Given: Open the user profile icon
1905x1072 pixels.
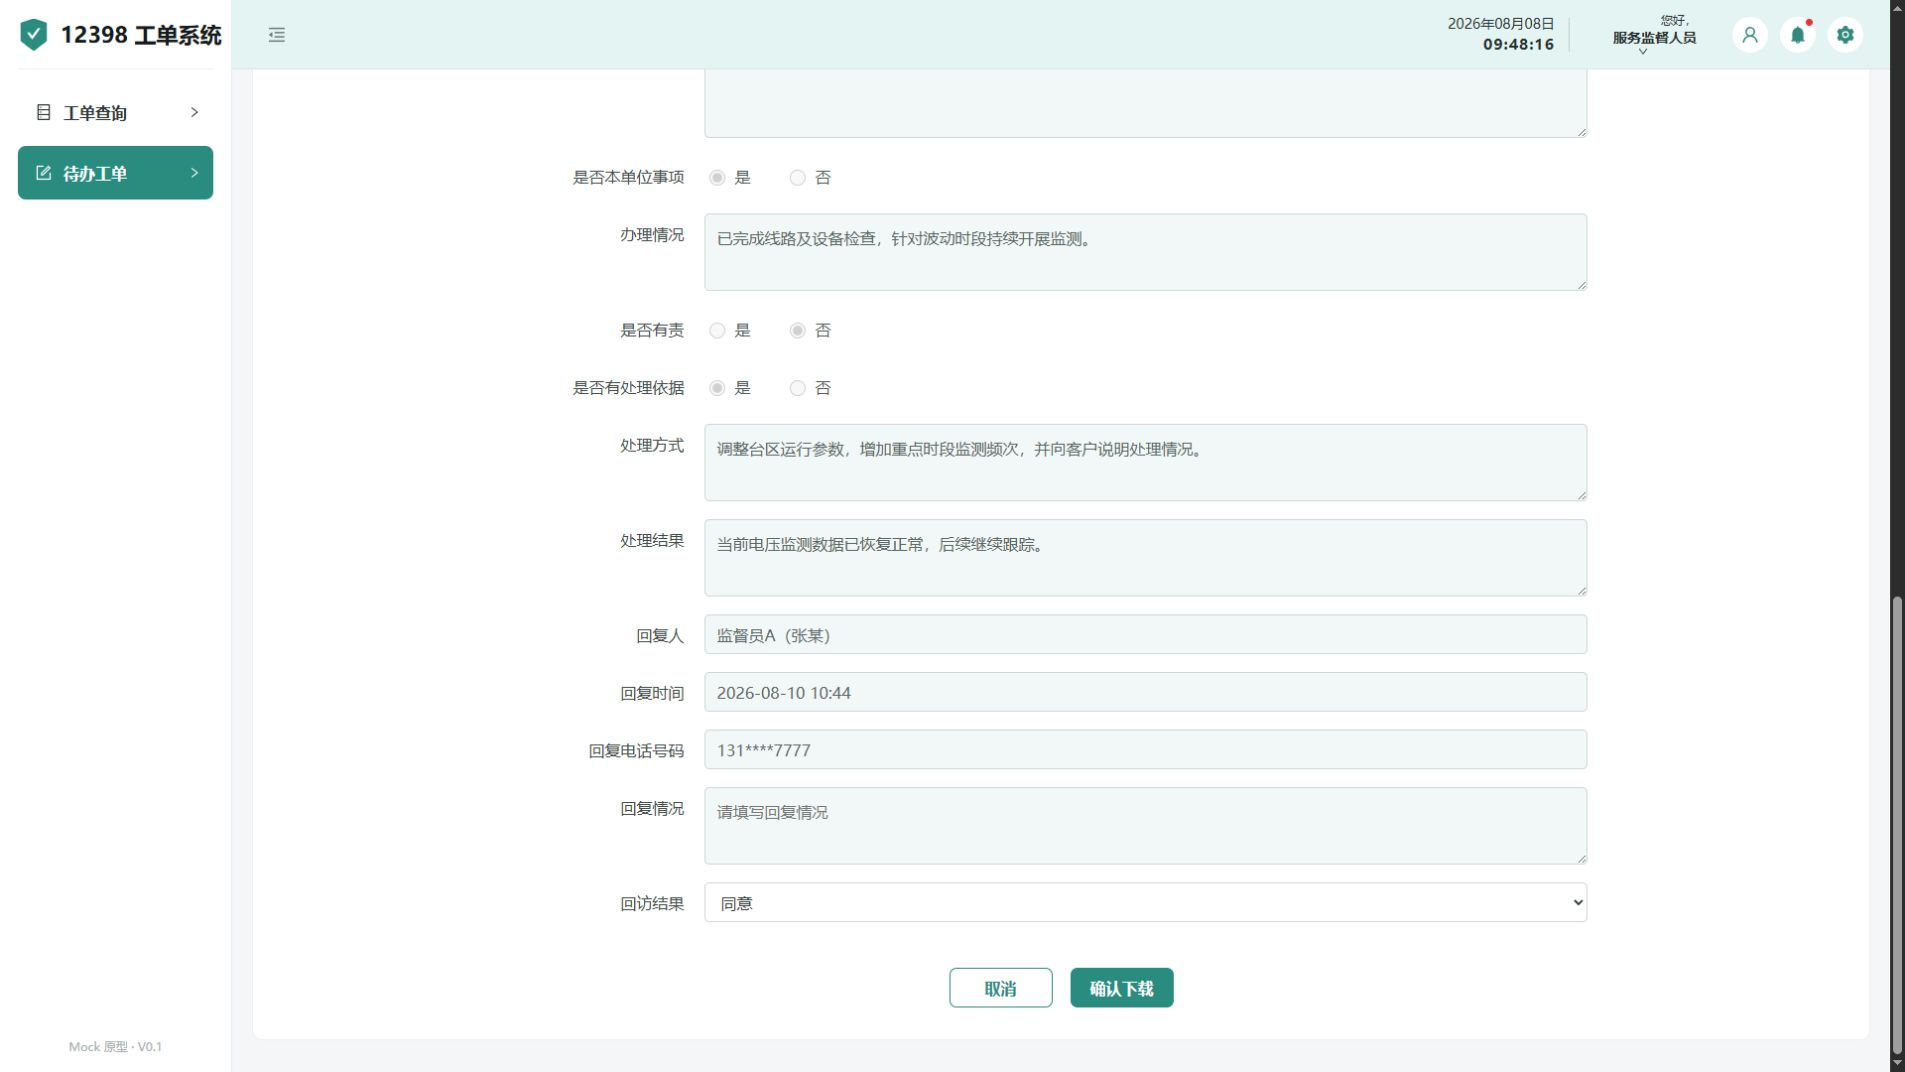Looking at the screenshot, I should coord(1750,35).
